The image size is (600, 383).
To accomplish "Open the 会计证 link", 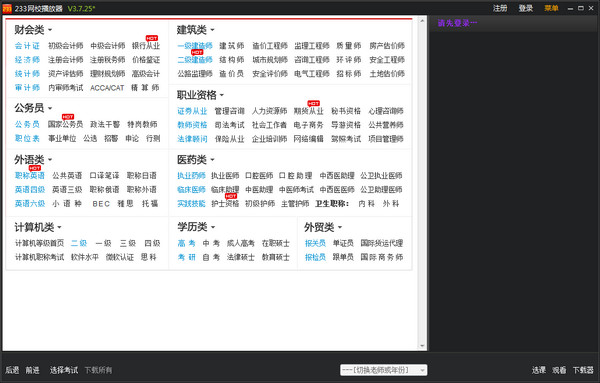I will point(27,46).
